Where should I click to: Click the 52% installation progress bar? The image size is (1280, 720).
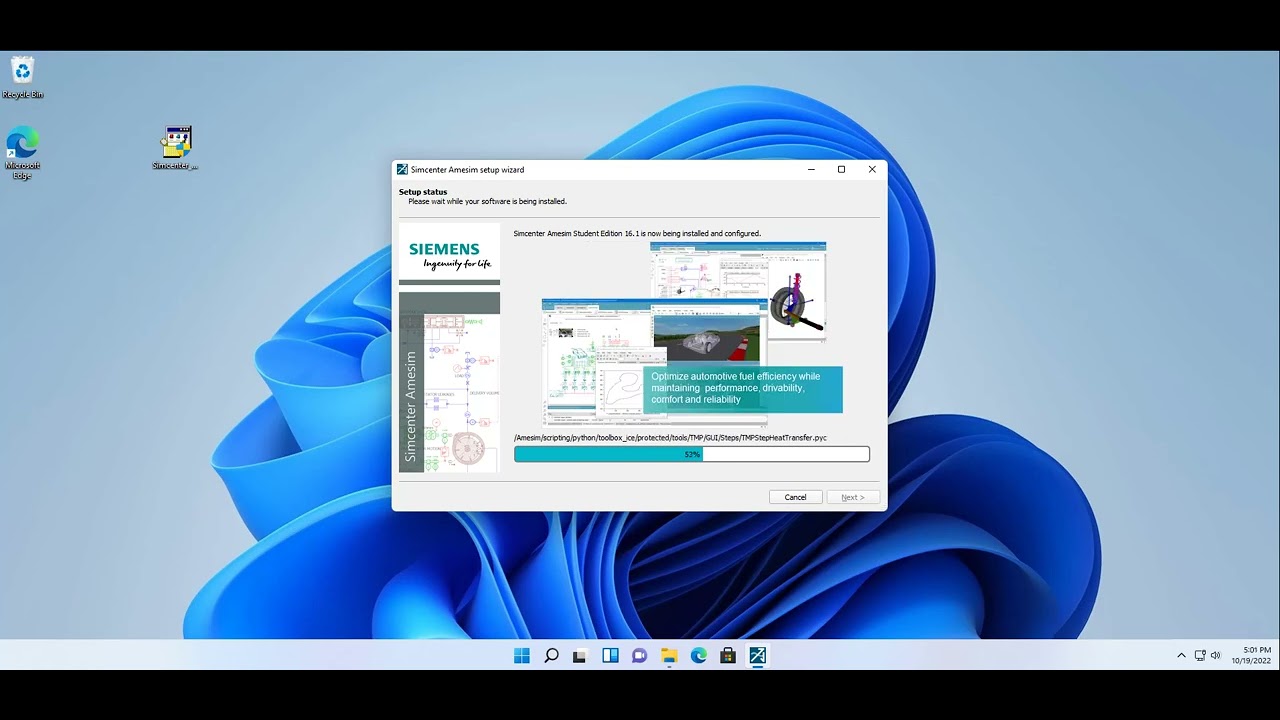[692, 454]
